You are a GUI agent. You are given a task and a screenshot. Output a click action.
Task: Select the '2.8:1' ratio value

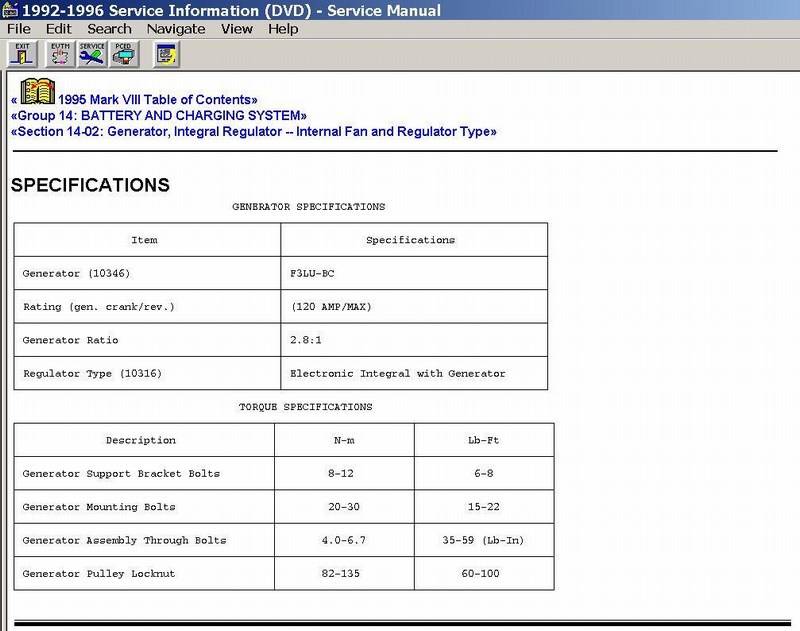(306, 340)
